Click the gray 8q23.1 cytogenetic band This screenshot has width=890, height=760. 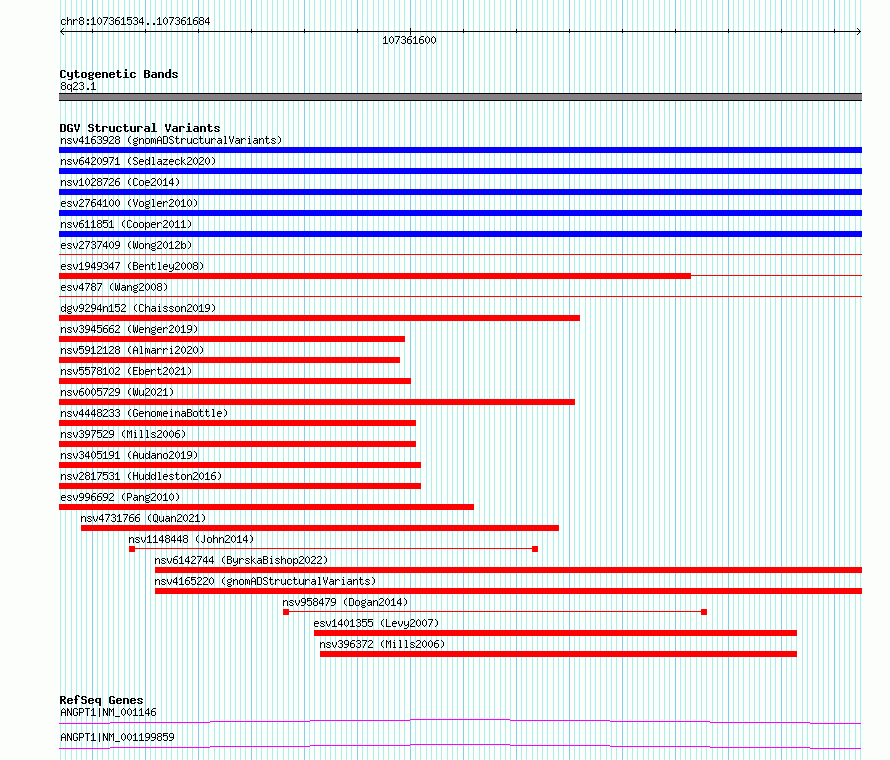(x=460, y=97)
